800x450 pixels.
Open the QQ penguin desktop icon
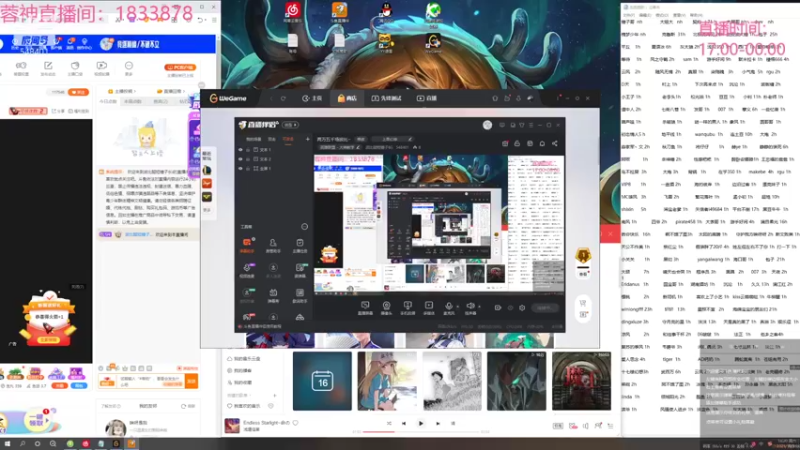(x=386, y=9)
